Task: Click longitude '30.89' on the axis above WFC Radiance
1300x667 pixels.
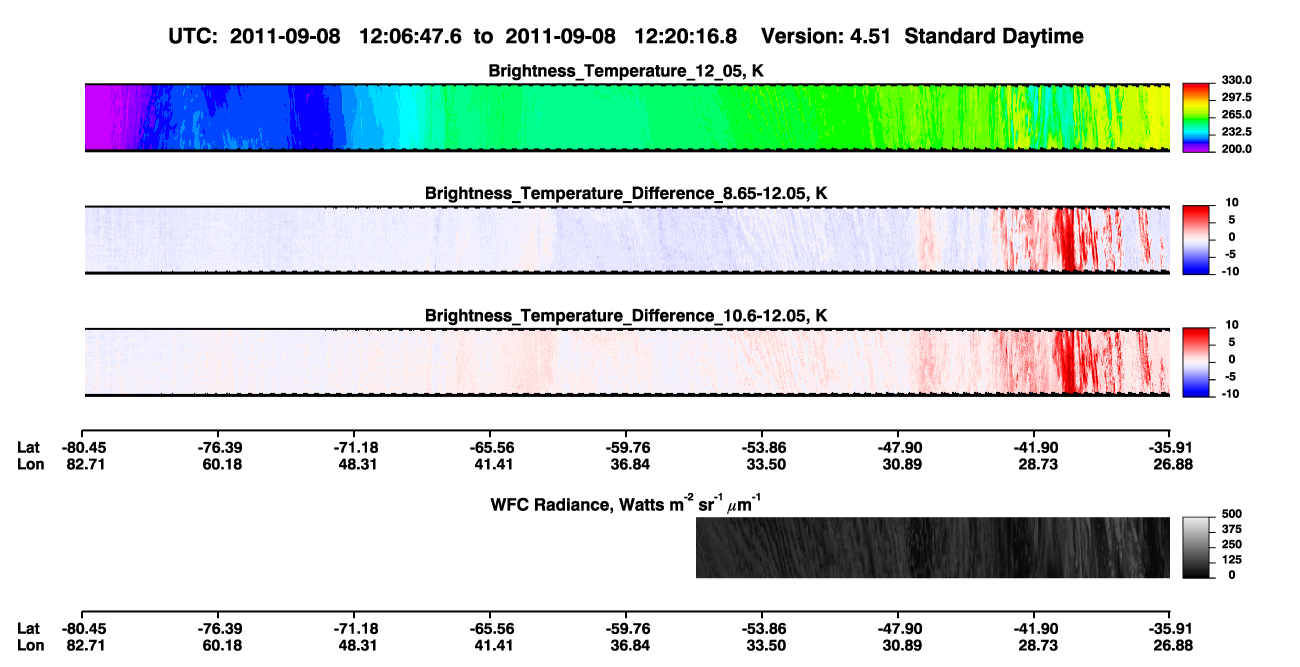Action: tap(901, 464)
